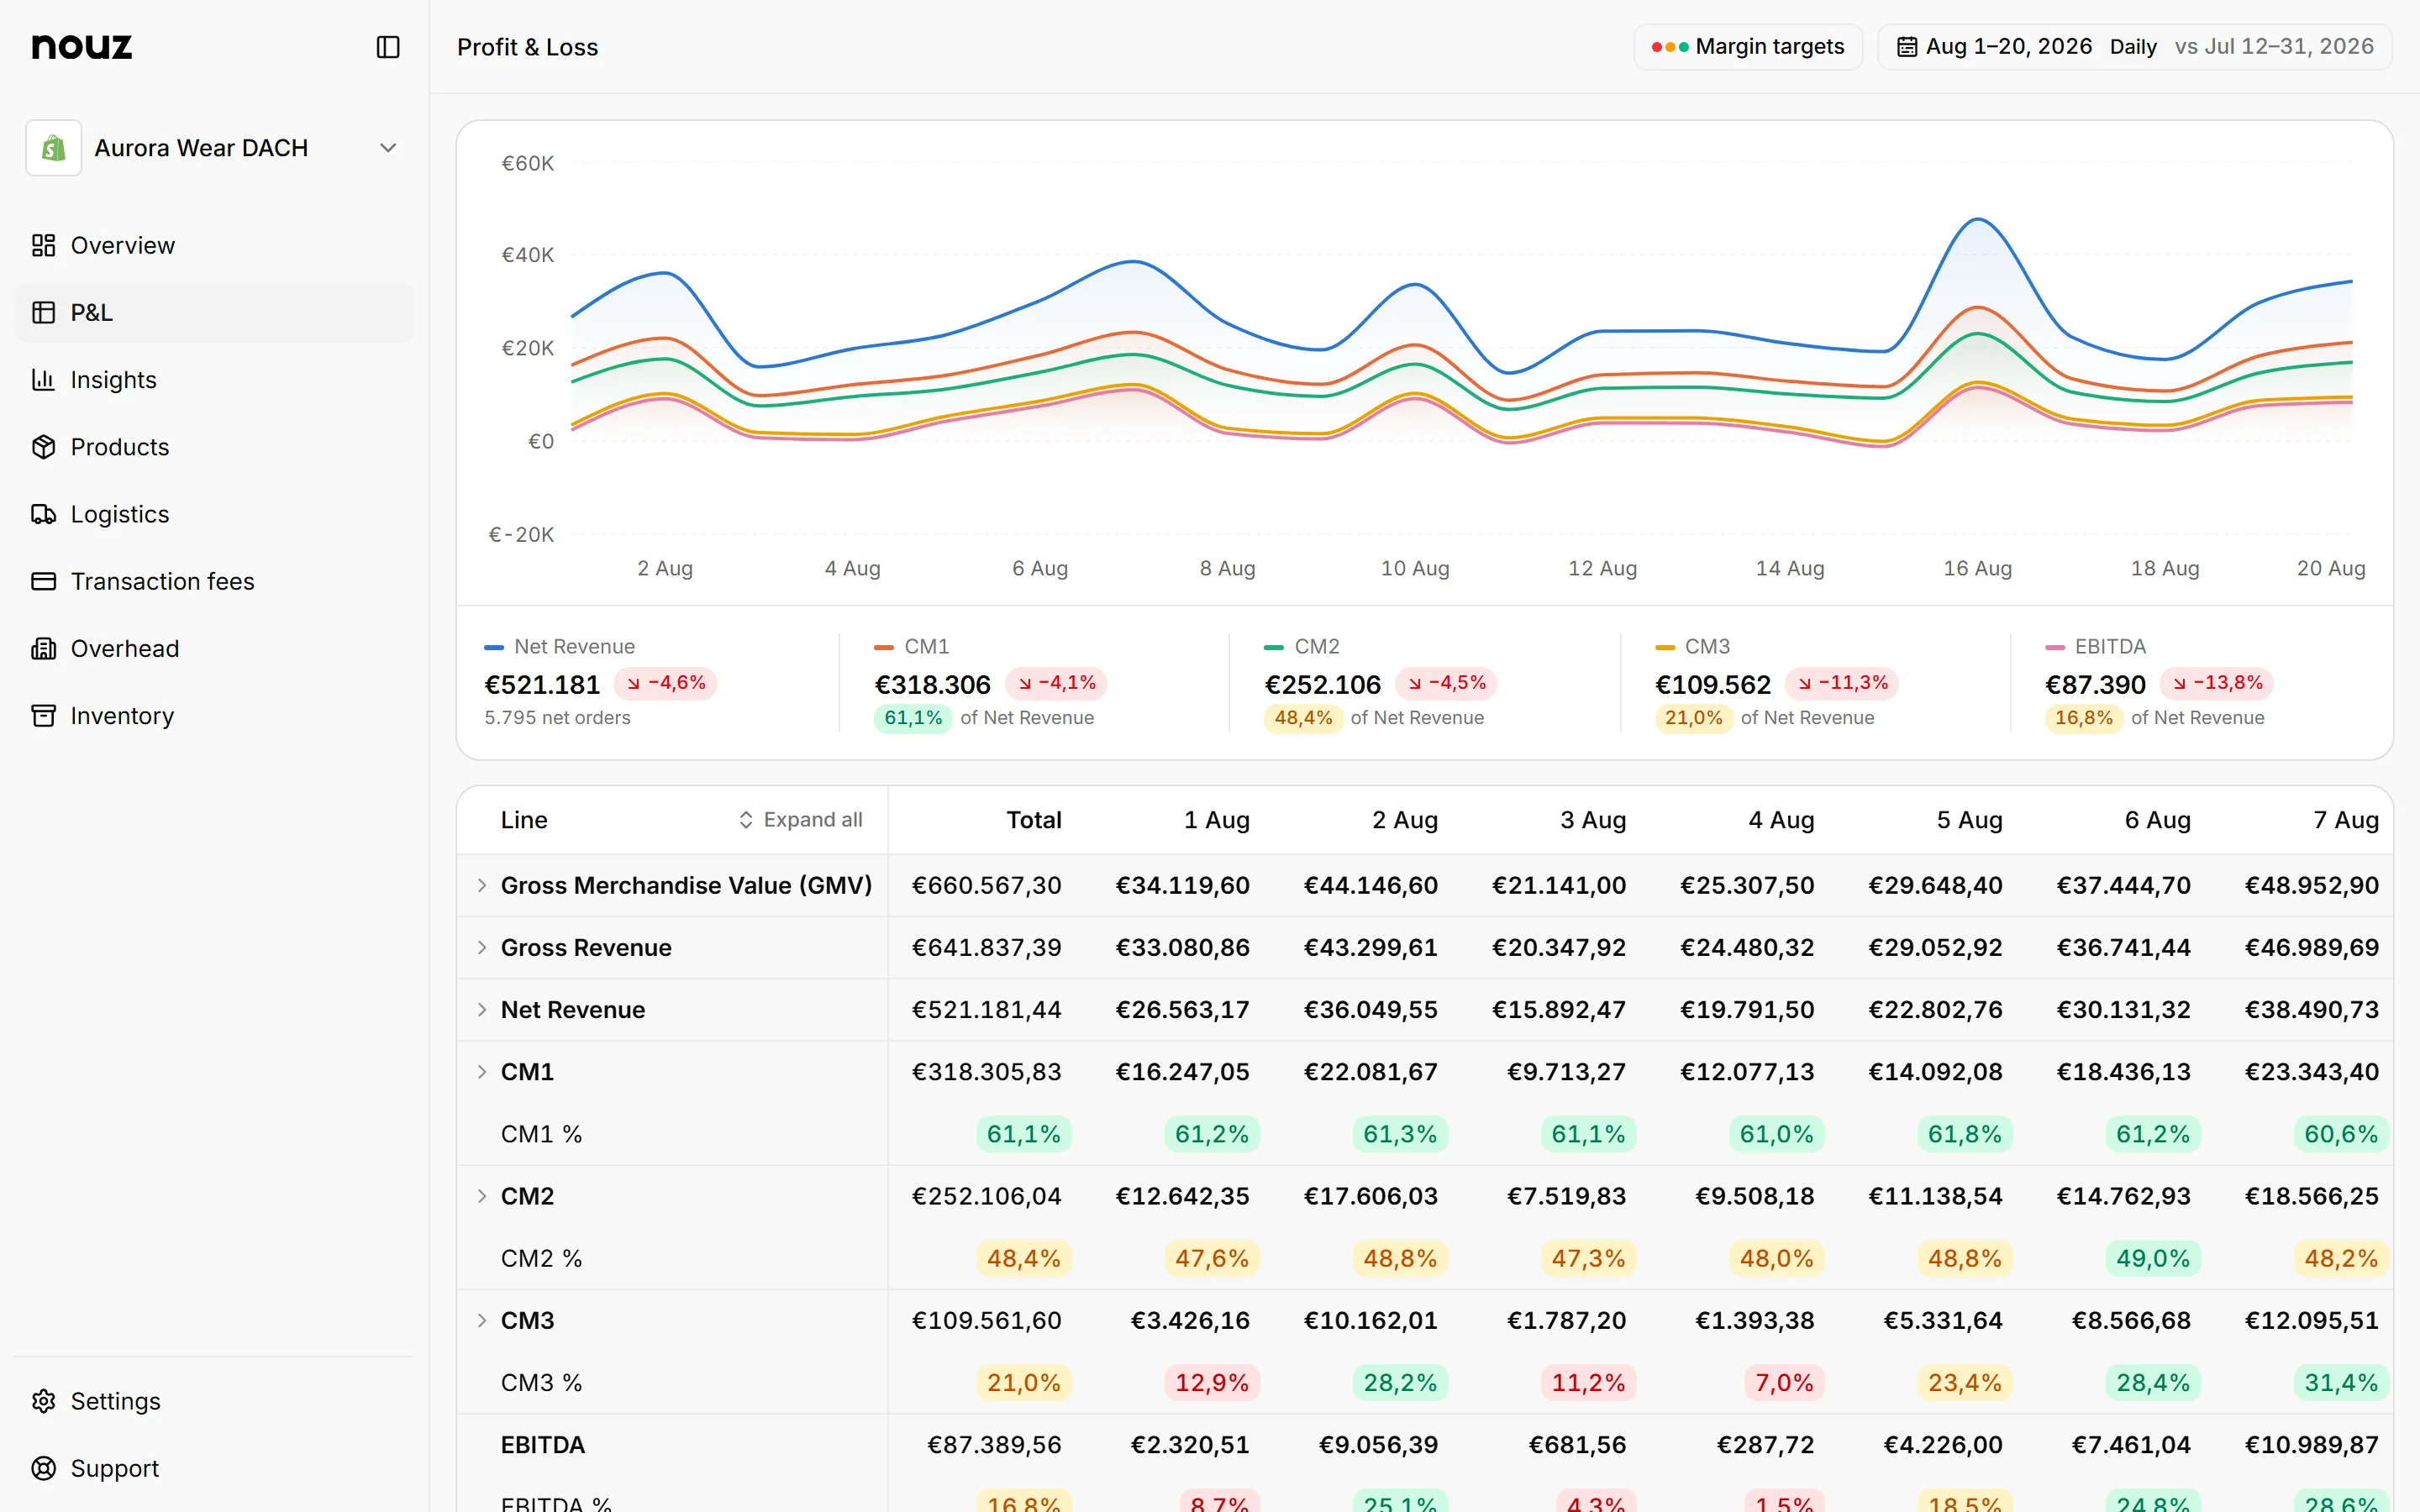
Task: Click the Shopify store icon
Action: [54, 148]
